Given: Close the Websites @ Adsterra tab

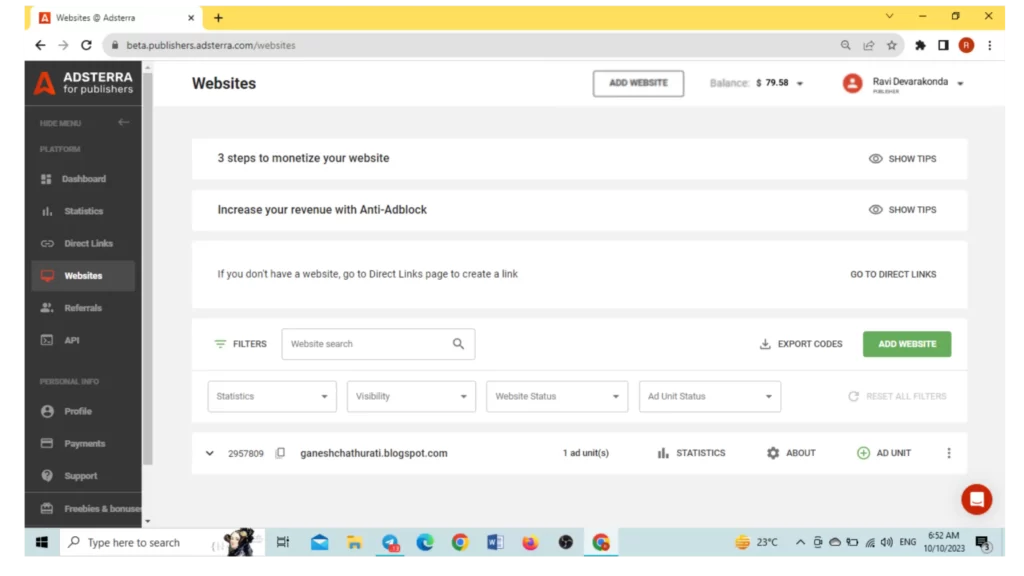Looking at the screenshot, I should (191, 18).
